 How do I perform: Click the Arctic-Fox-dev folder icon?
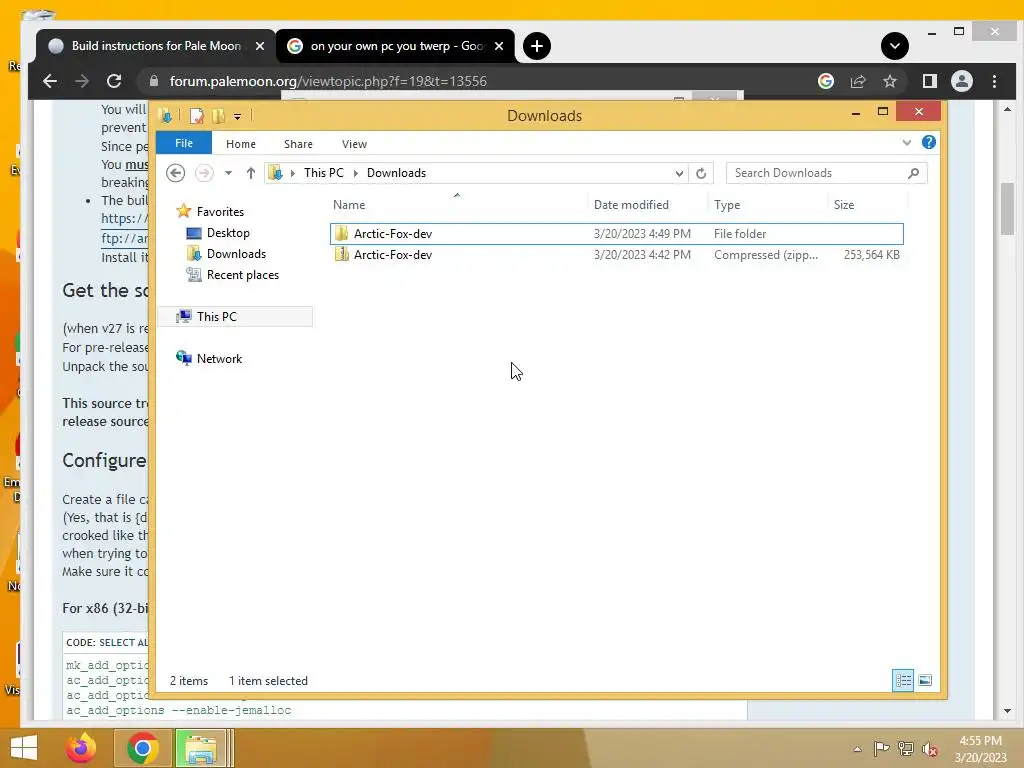point(341,233)
